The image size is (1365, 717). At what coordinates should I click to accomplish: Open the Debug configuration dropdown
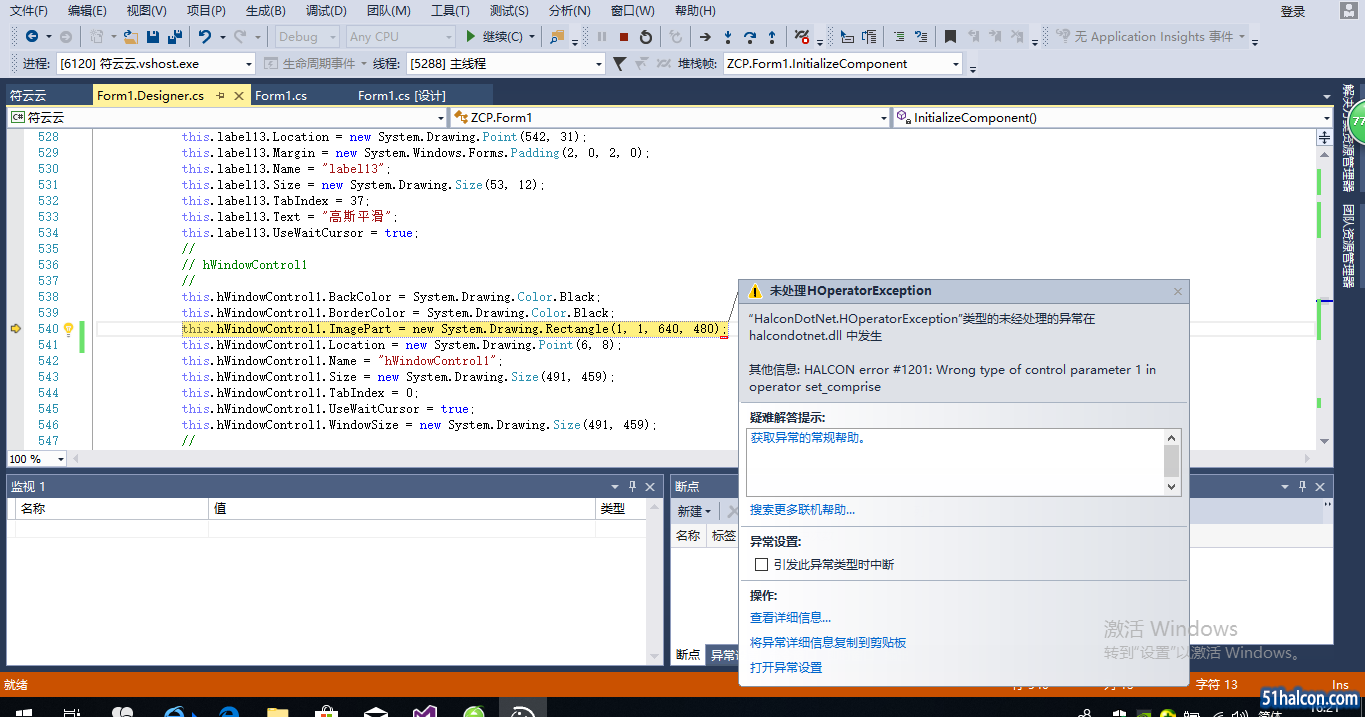[x=307, y=37]
